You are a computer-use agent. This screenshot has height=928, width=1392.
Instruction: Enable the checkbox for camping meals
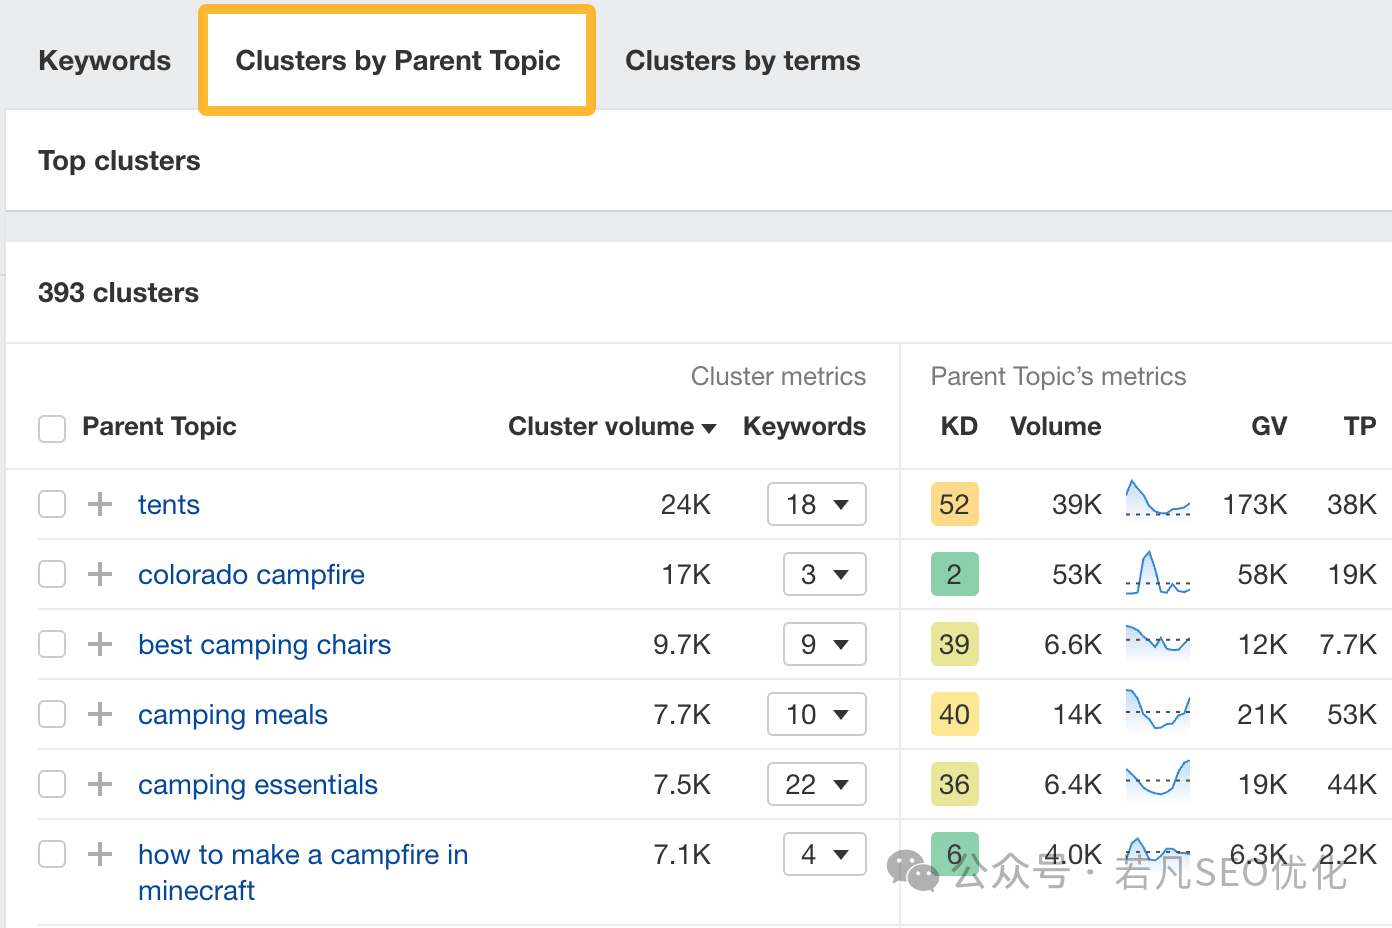click(52, 714)
